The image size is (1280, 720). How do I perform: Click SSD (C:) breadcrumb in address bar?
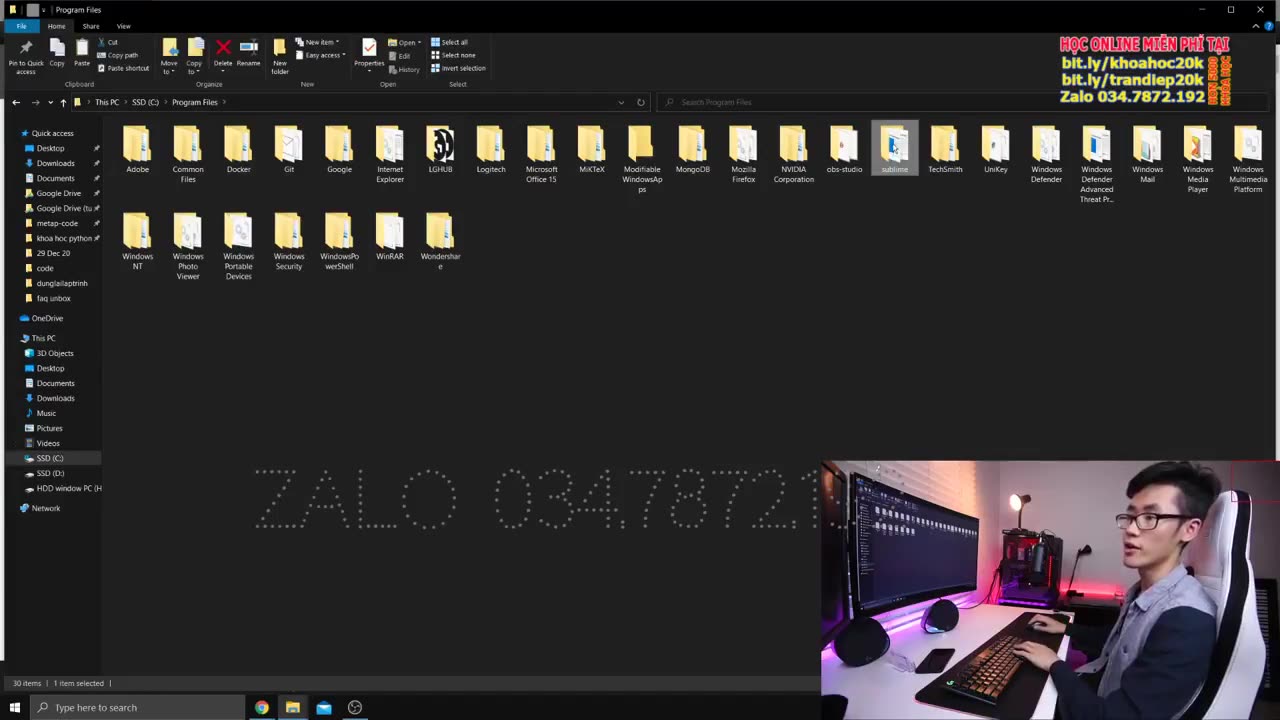coord(145,102)
